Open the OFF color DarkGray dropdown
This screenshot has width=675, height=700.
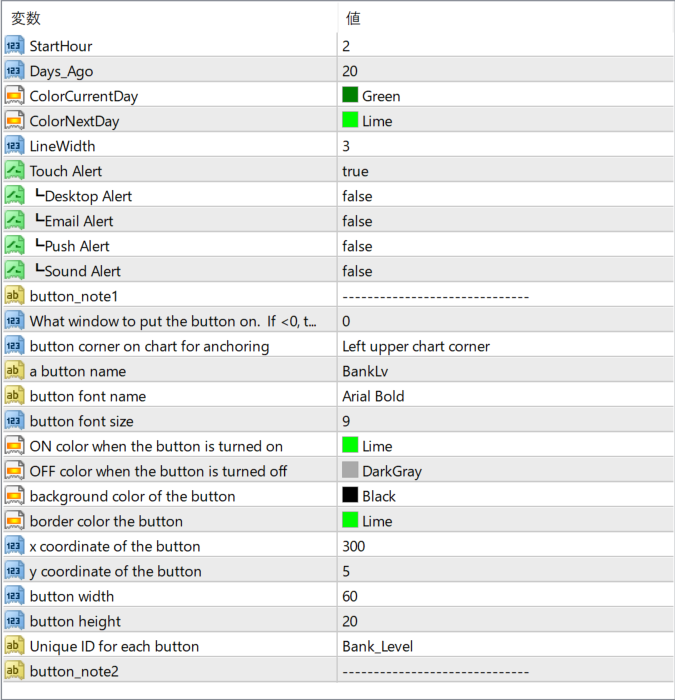tap(505, 471)
